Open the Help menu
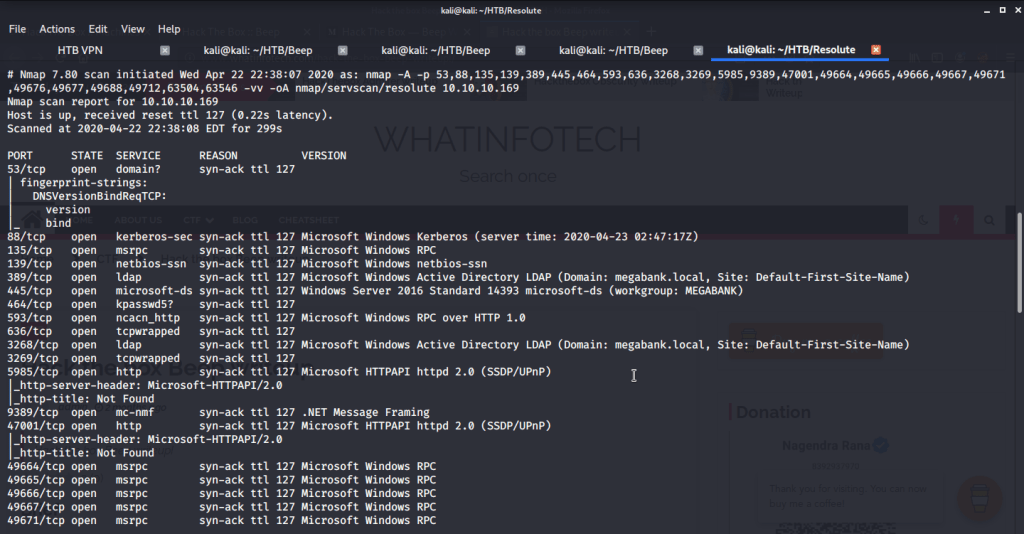1024x534 pixels. pos(169,29)
